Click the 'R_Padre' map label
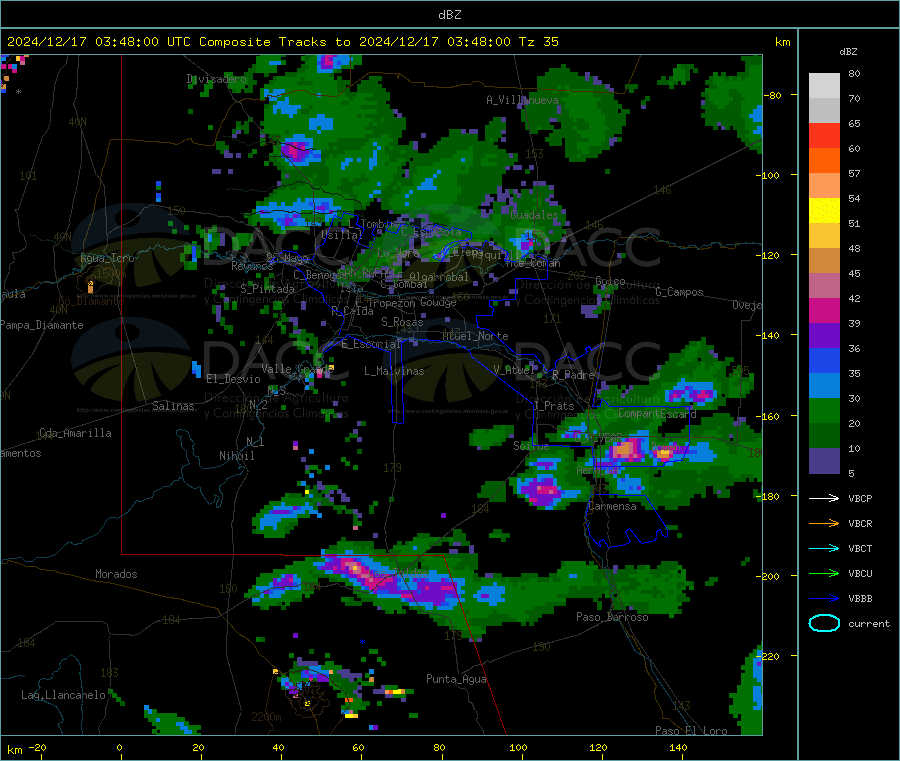The height and width of the screenshot is (761, 900). coord(573,375)
